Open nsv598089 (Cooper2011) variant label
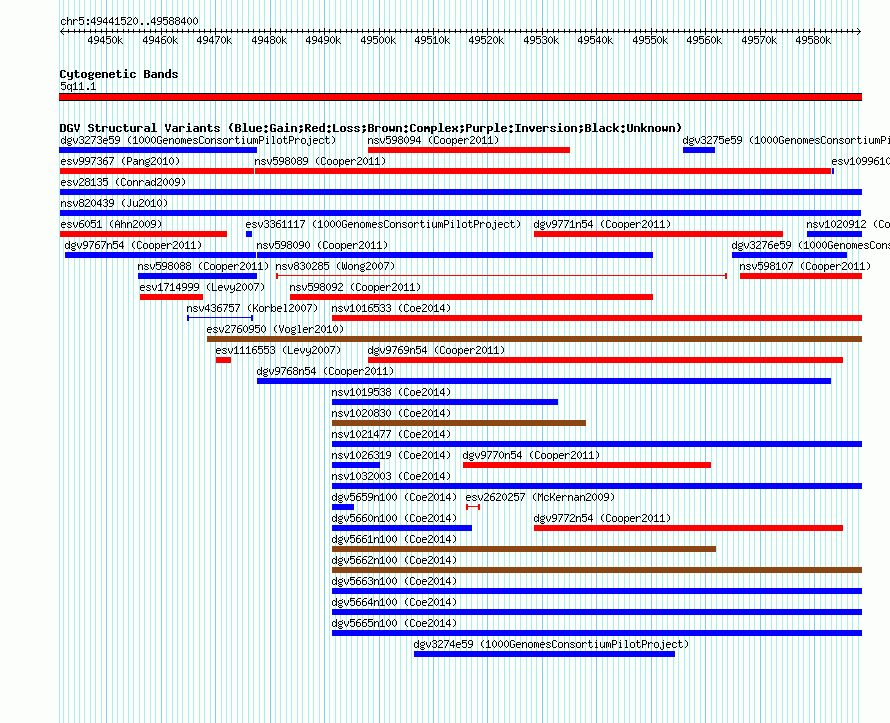 point(320,161)
